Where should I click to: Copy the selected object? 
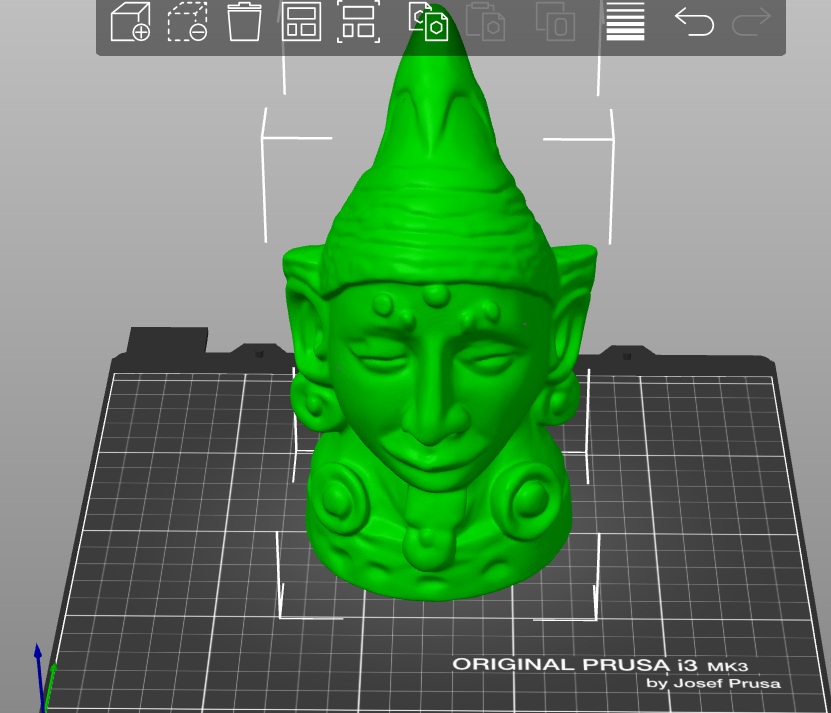(x=428, y=22)
